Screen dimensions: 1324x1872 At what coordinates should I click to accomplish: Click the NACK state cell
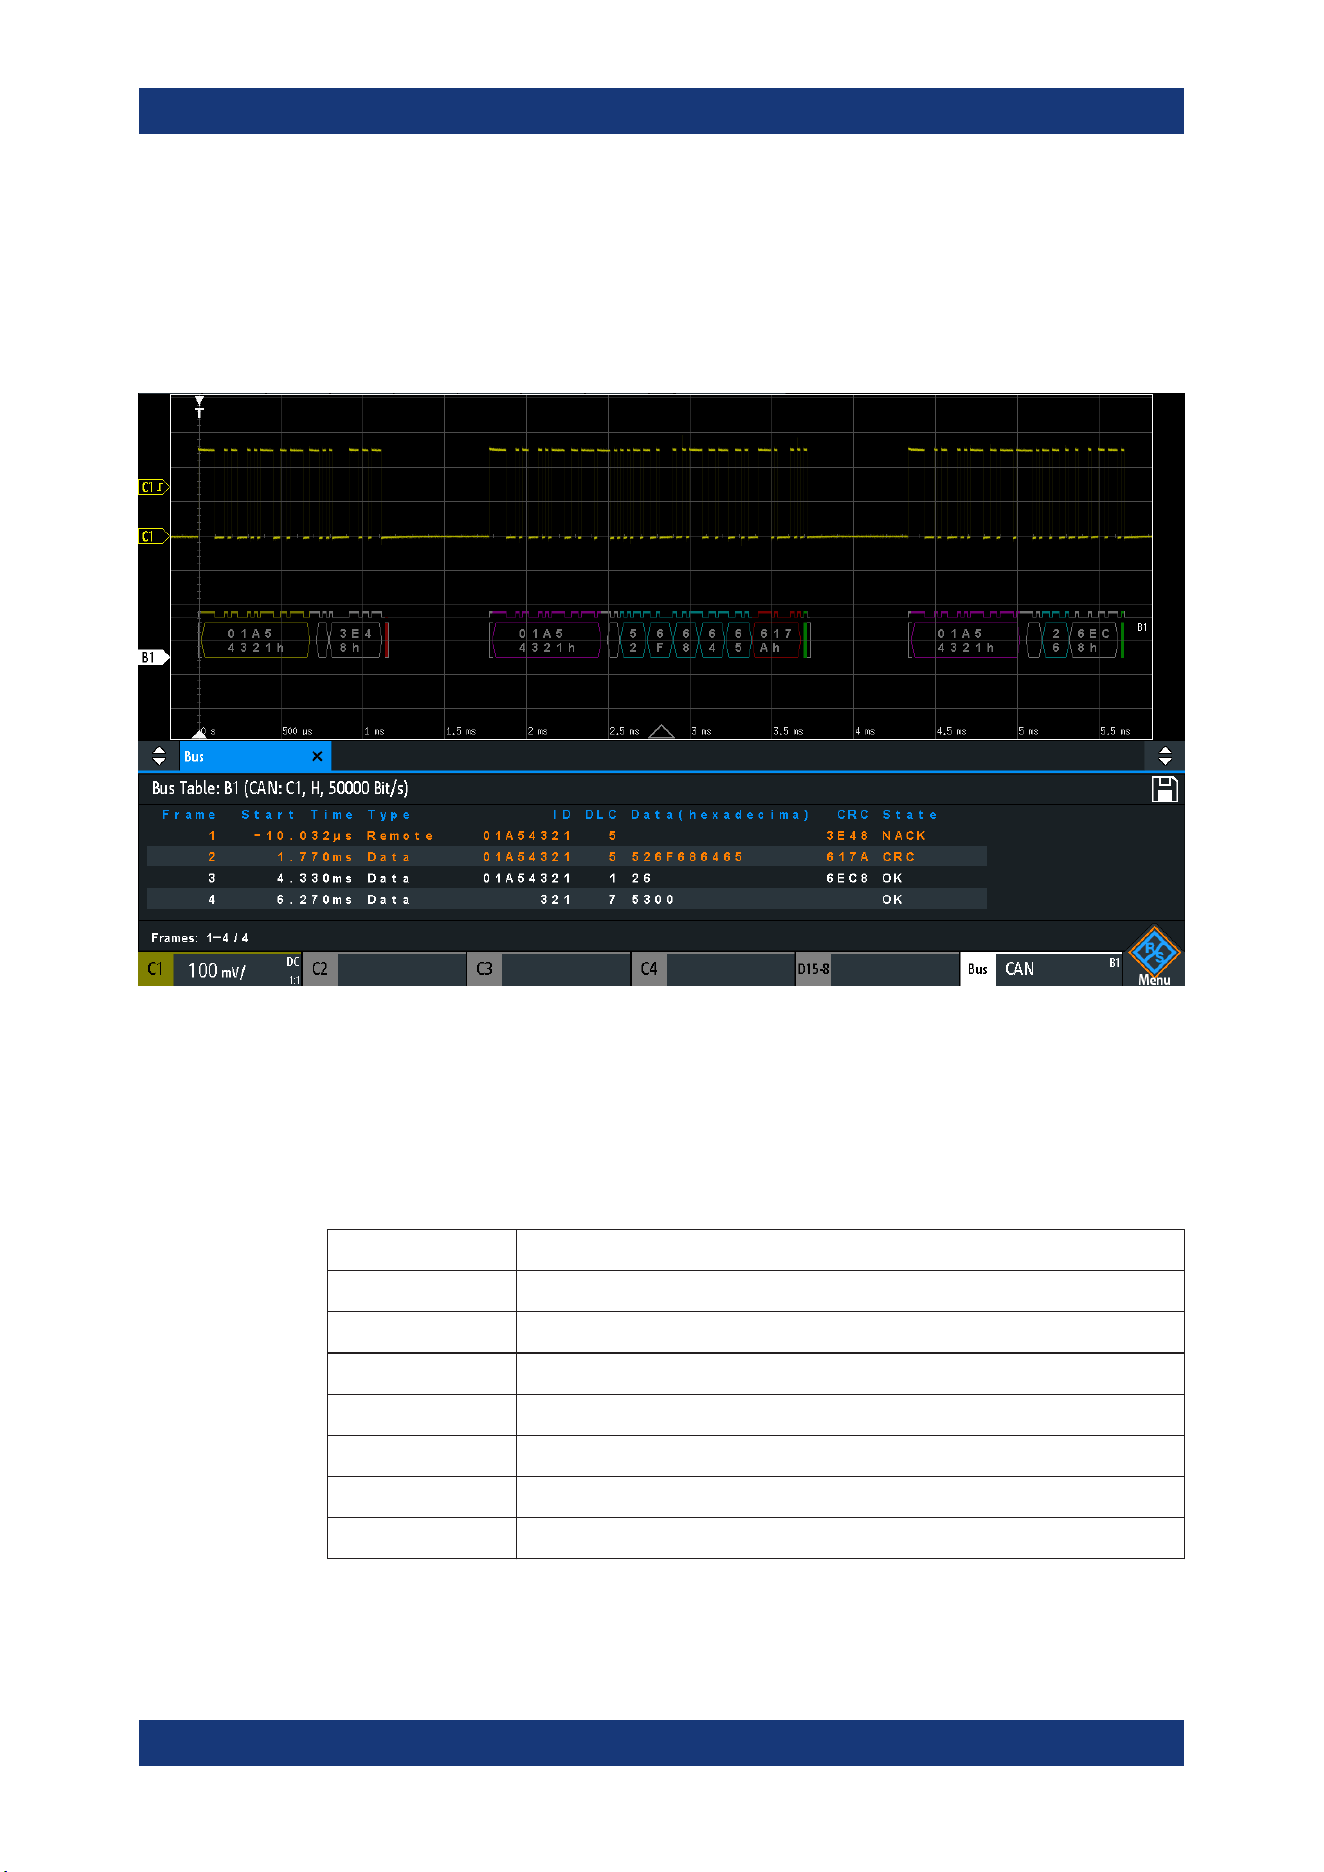pos(904,836)
